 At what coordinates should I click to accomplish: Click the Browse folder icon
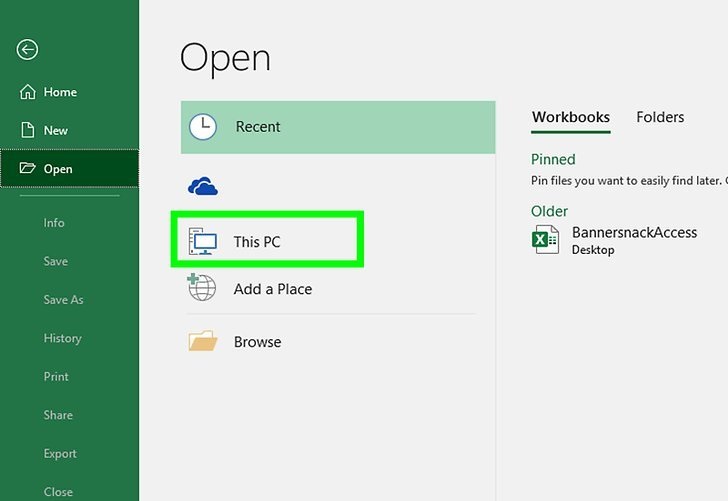pos(203,341)
